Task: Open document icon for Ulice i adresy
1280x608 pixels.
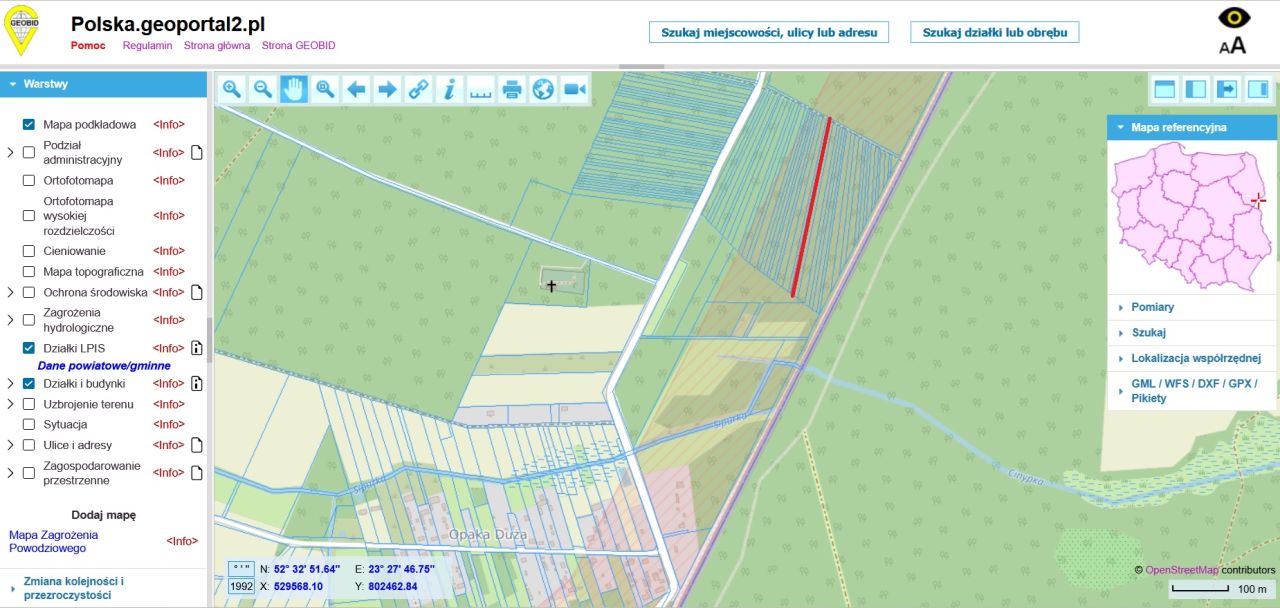Action: [x=197, y=445]
